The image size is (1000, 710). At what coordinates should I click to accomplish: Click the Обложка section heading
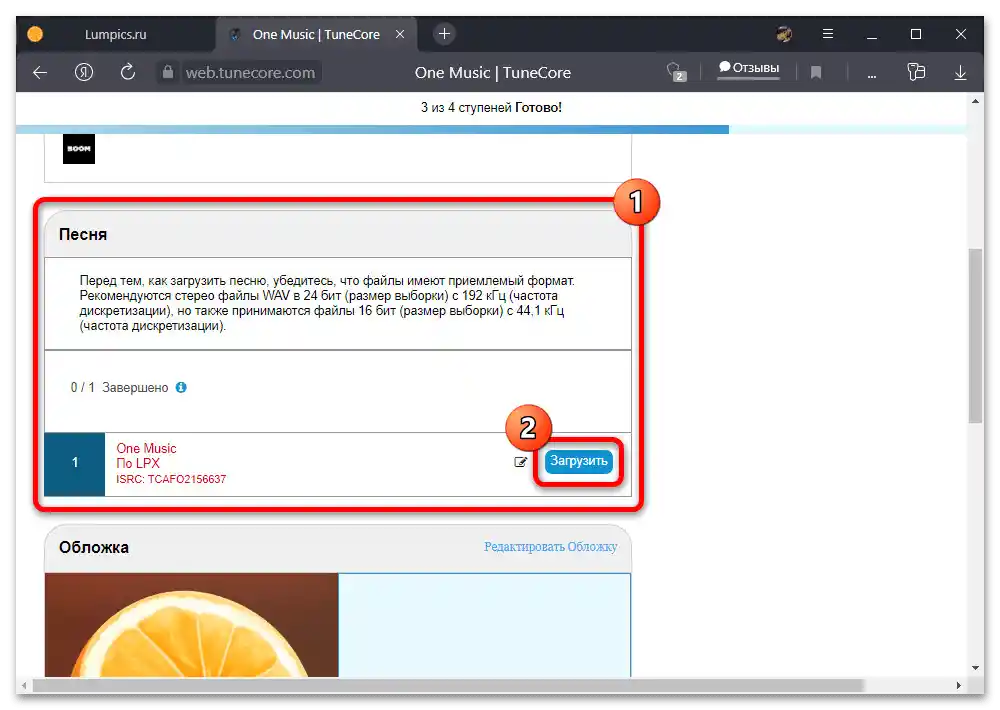pos(94,547)
